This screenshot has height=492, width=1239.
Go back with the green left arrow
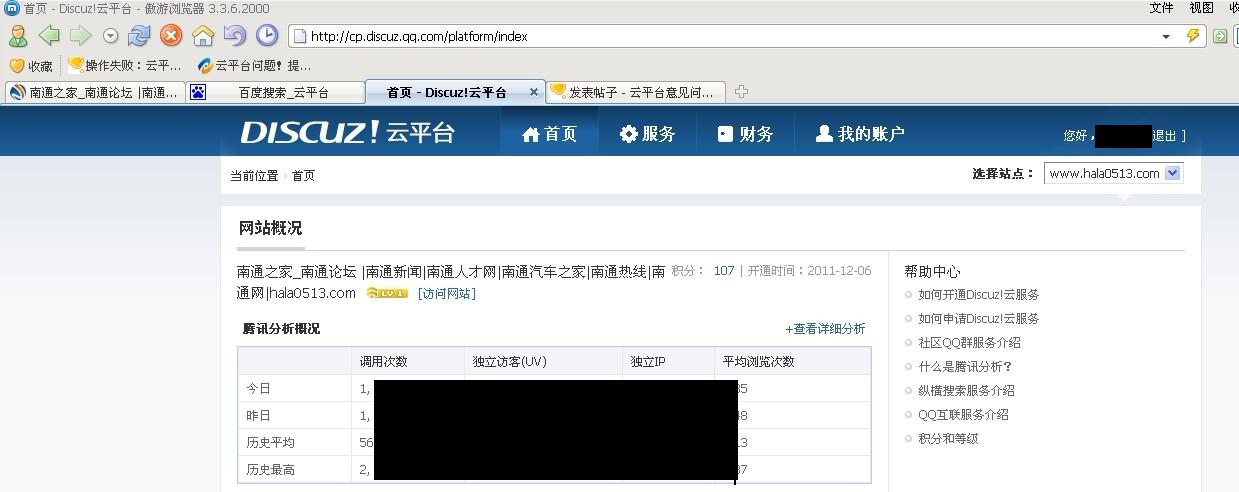pos(49,36)
